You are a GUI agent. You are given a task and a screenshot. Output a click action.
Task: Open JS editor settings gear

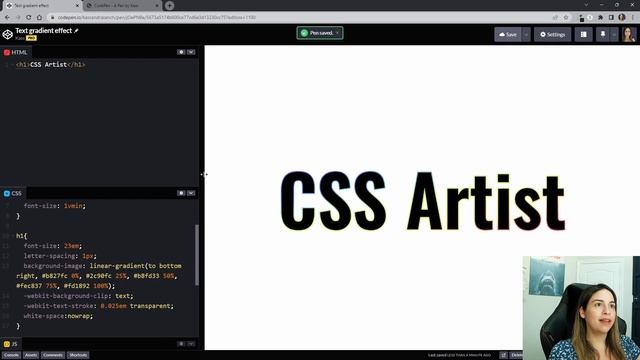pyautogui.click(x=181, y=344)
